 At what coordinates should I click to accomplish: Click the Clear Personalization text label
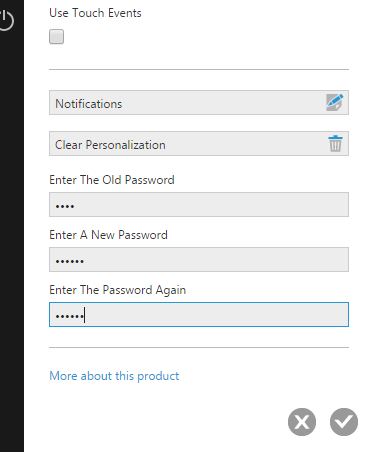110,145
